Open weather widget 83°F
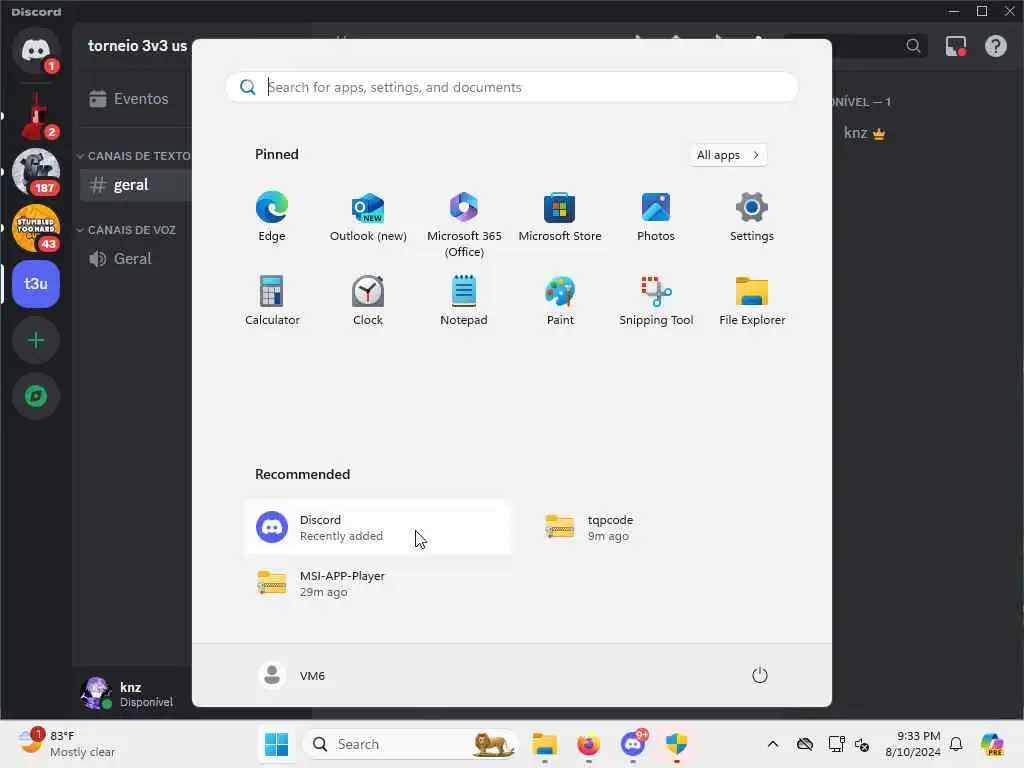 [67, 744]
